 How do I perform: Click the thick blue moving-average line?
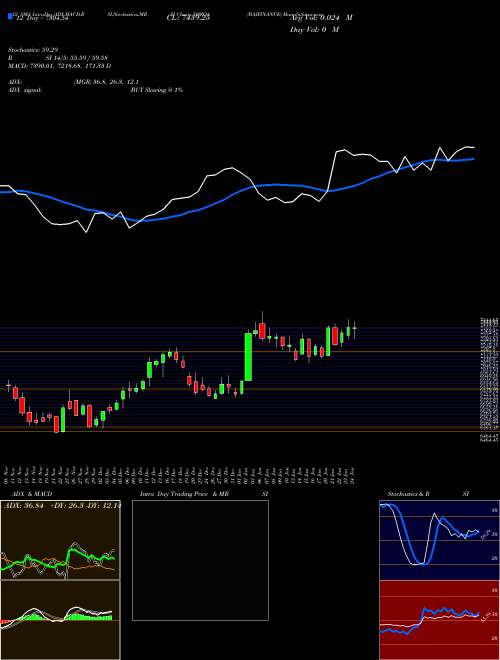pos(278,185)
